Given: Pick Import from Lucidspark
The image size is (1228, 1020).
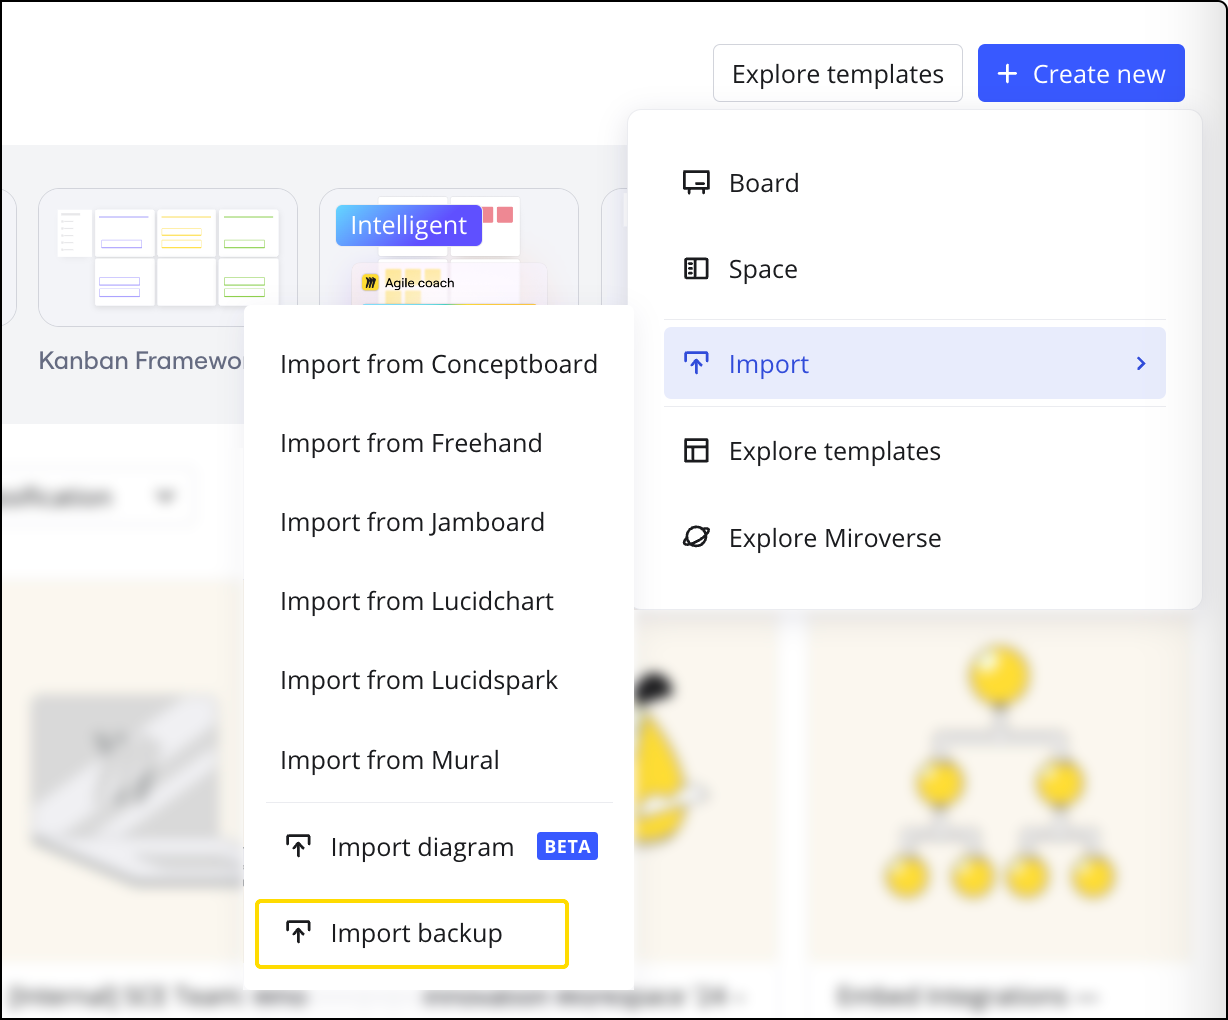Looking at the screenshot, I should 419,680.
